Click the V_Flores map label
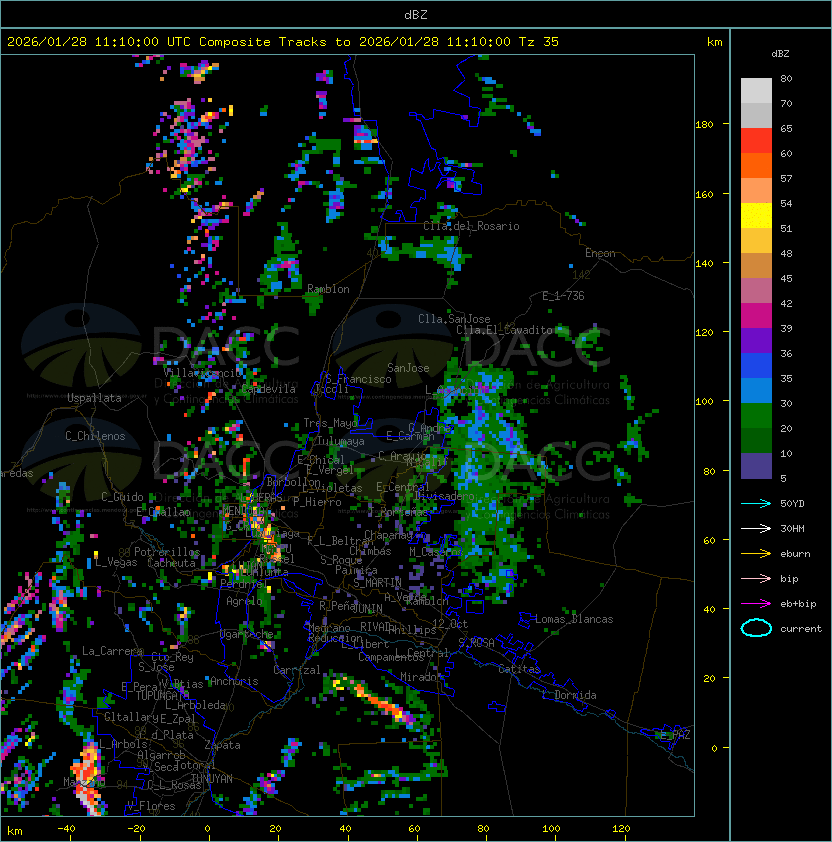 tap(151, 806)
